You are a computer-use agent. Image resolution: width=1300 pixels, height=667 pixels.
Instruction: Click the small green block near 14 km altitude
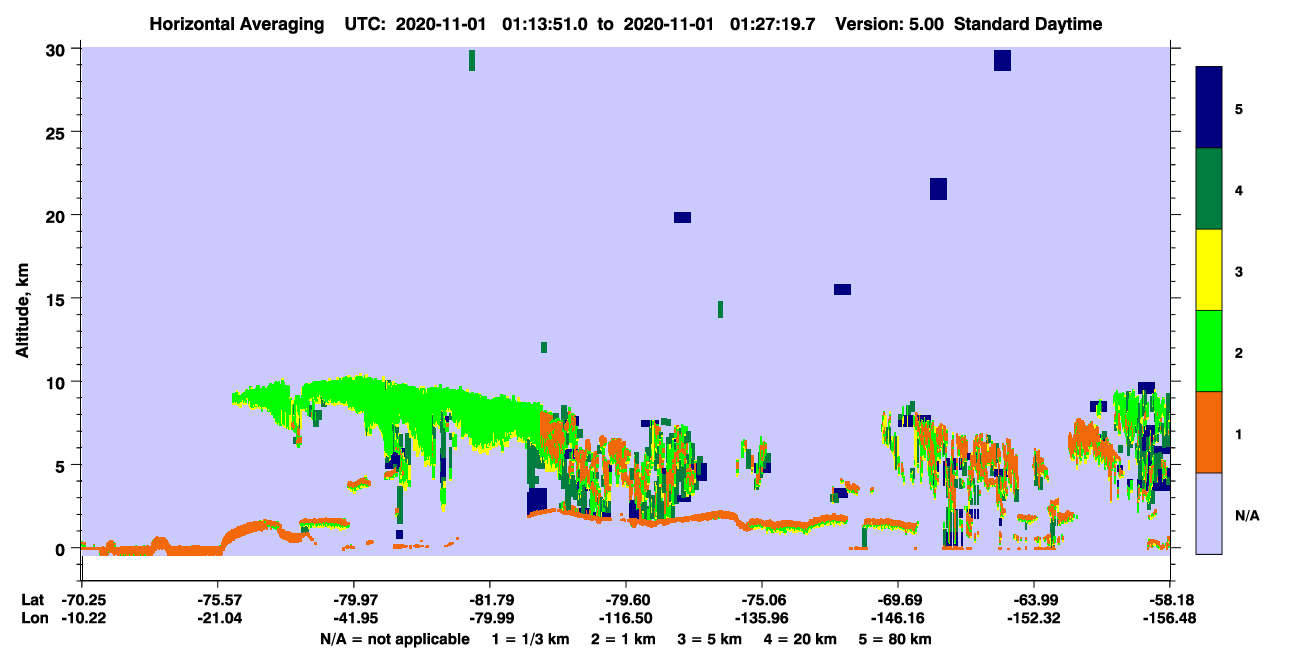[720, 309]
